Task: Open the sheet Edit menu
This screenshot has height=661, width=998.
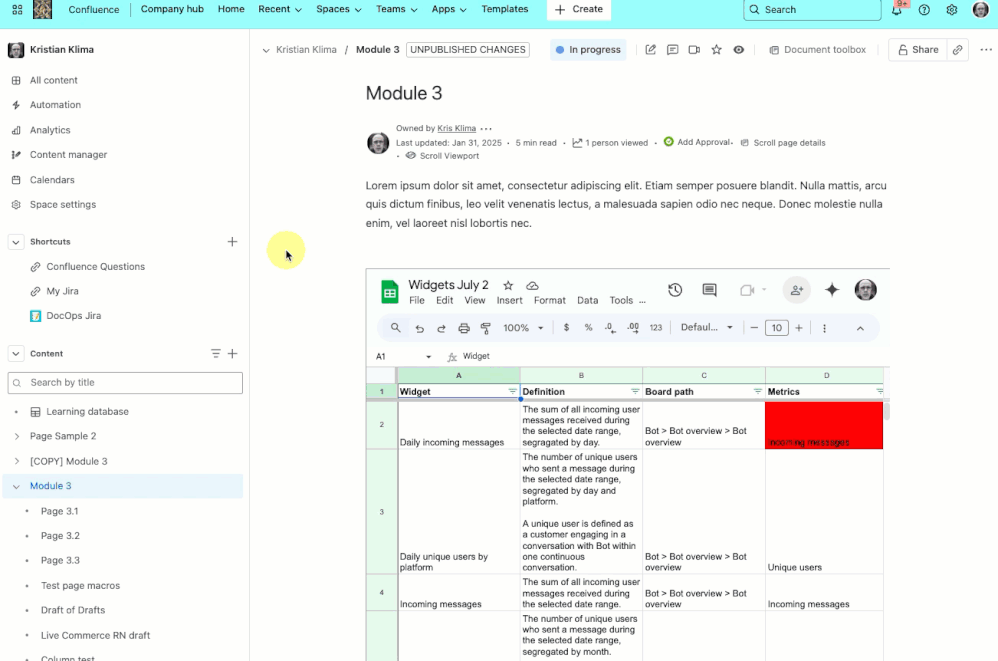Action: click(444, 301)
